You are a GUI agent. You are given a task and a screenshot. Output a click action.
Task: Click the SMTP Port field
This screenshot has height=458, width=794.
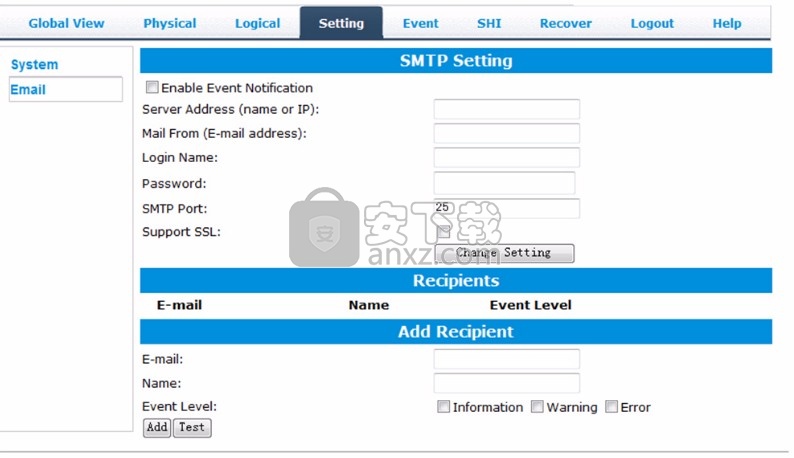[x=506, y=208]
